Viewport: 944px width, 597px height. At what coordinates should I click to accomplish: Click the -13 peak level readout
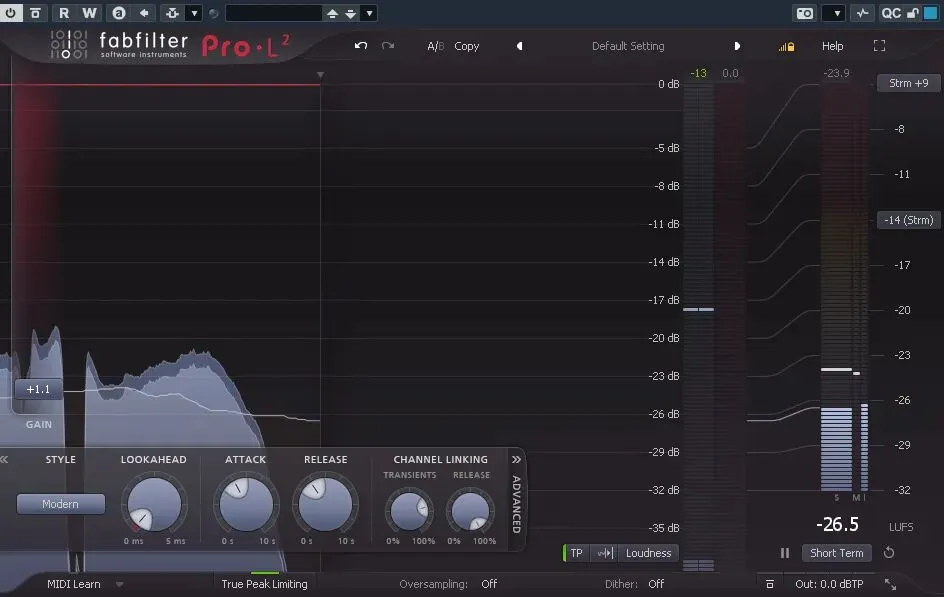click(698, 73)
